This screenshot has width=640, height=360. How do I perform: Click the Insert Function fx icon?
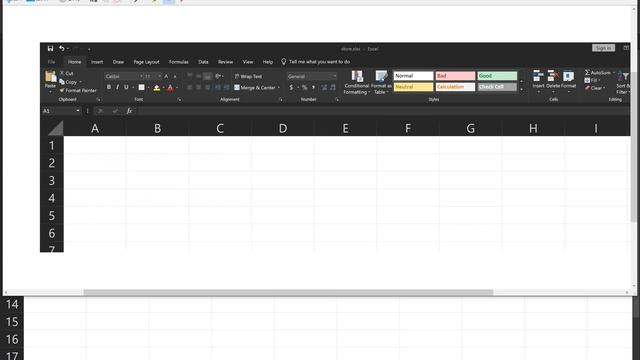[129, 111]
